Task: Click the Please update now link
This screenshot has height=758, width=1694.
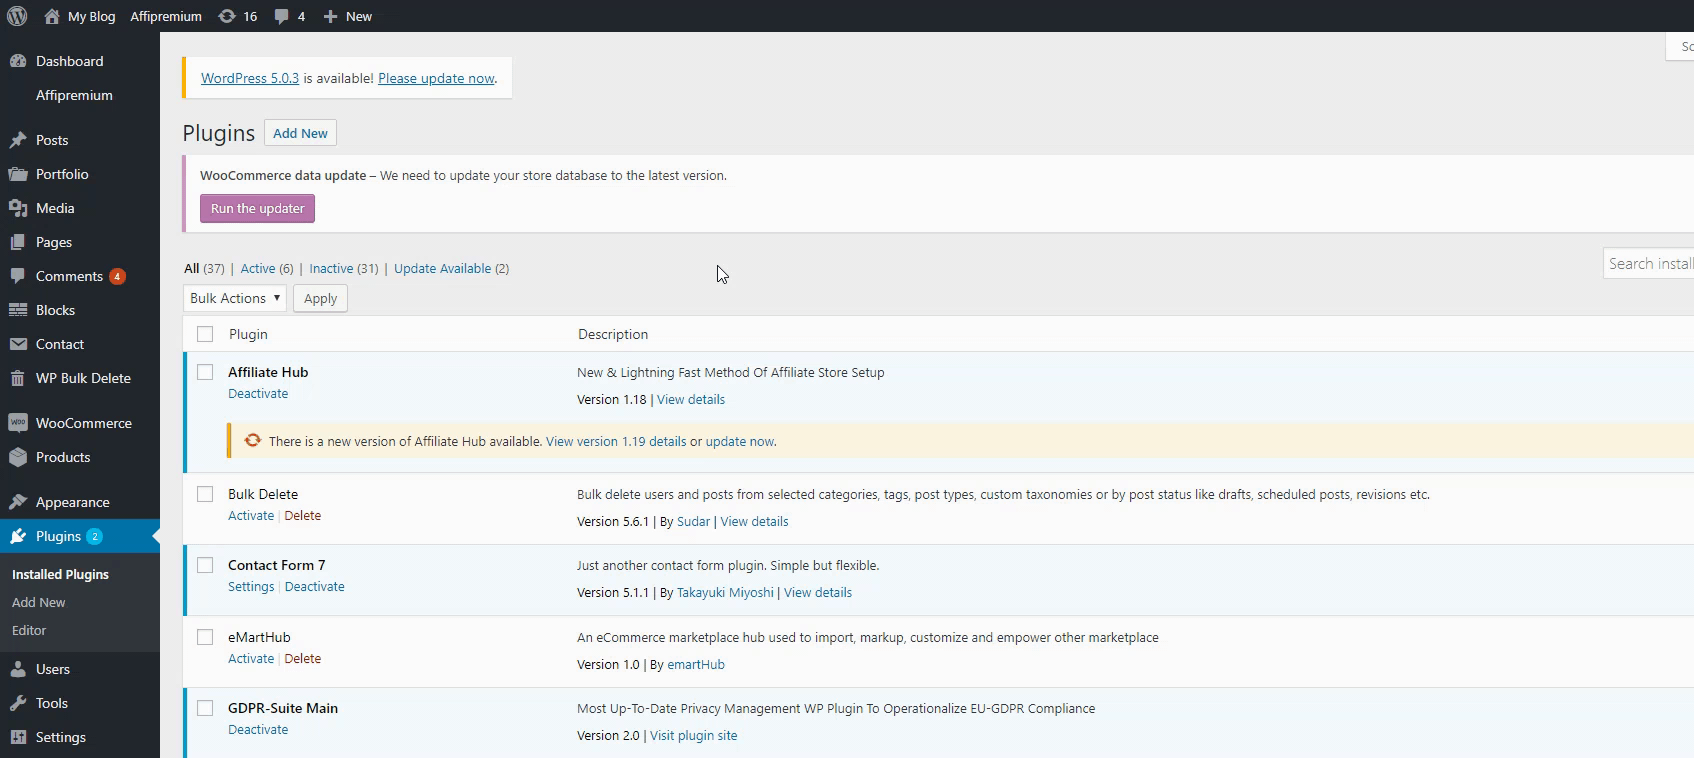Action: coord(436,78)
